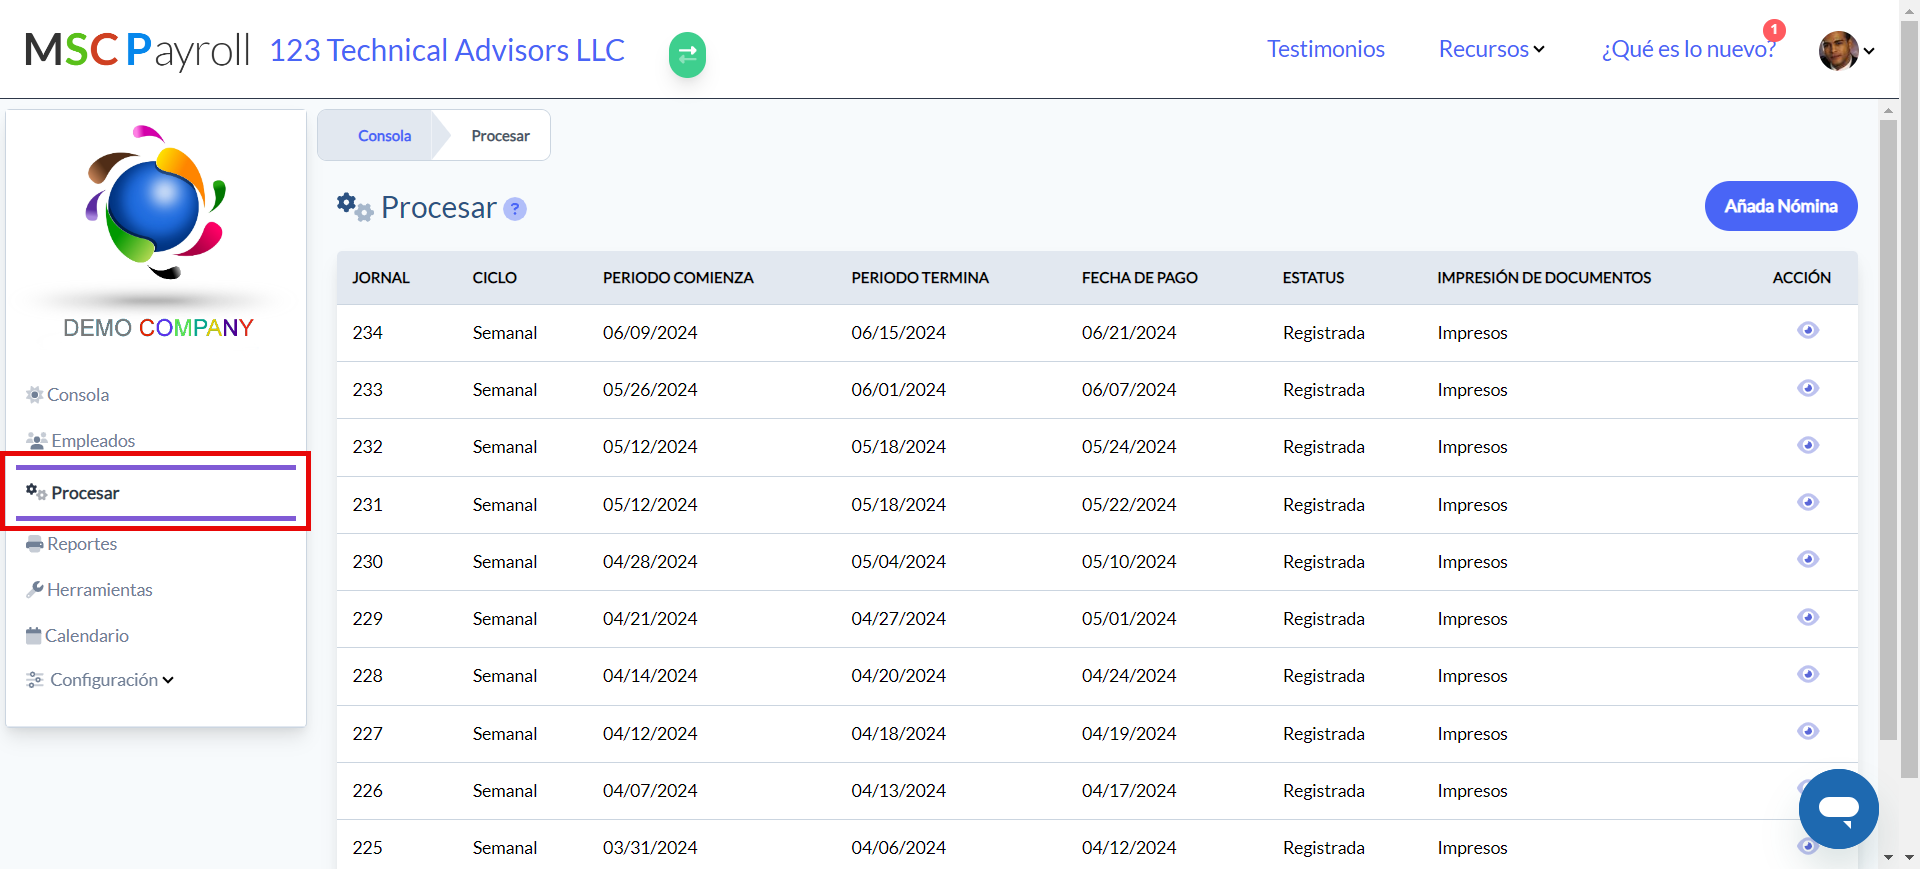Image resolution: width=1920 pixels, height=869 pixels.
Task: Click the user profile avatar
Action: pyautogui.click(x=1837, y=50)
